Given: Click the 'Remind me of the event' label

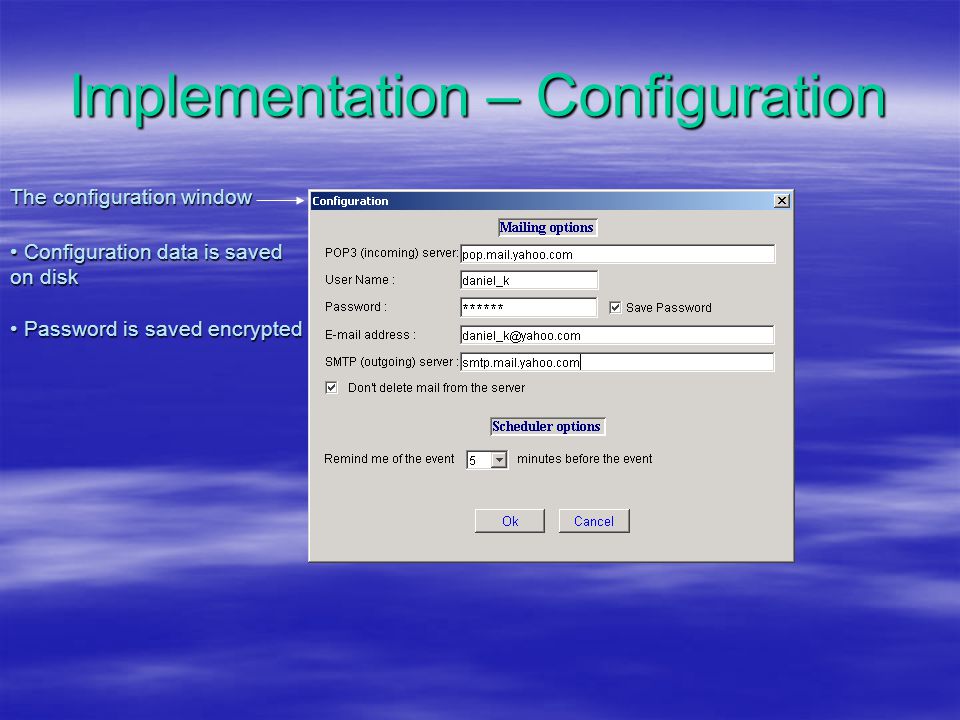Looking at the screenshot, I should click(x=389, y=459).
